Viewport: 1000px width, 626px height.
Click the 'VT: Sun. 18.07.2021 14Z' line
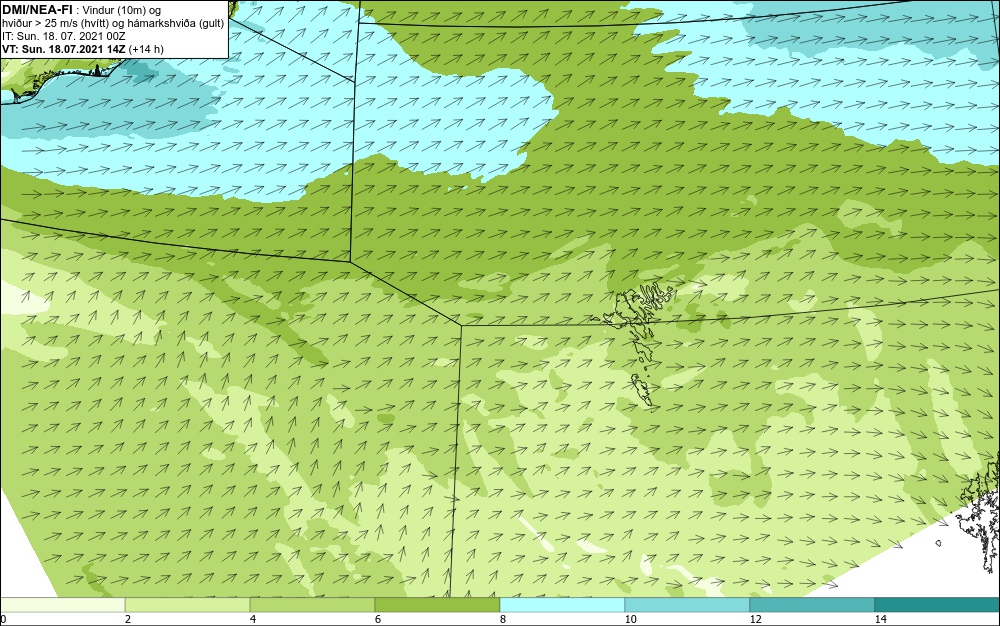[63, 49]
